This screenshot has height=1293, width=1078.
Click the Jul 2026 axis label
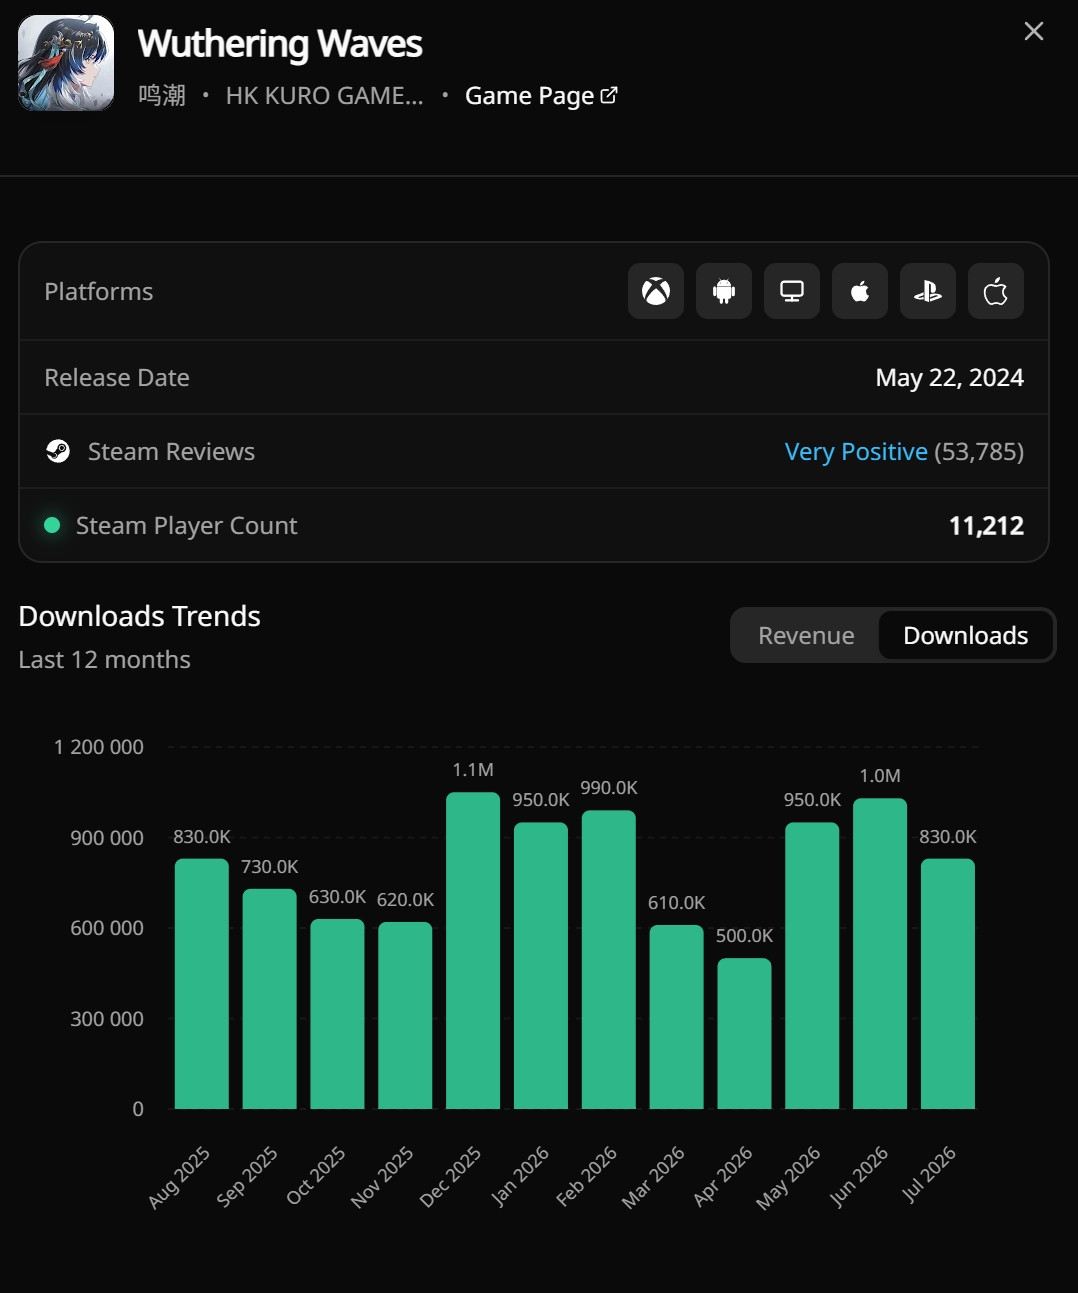929,1174
